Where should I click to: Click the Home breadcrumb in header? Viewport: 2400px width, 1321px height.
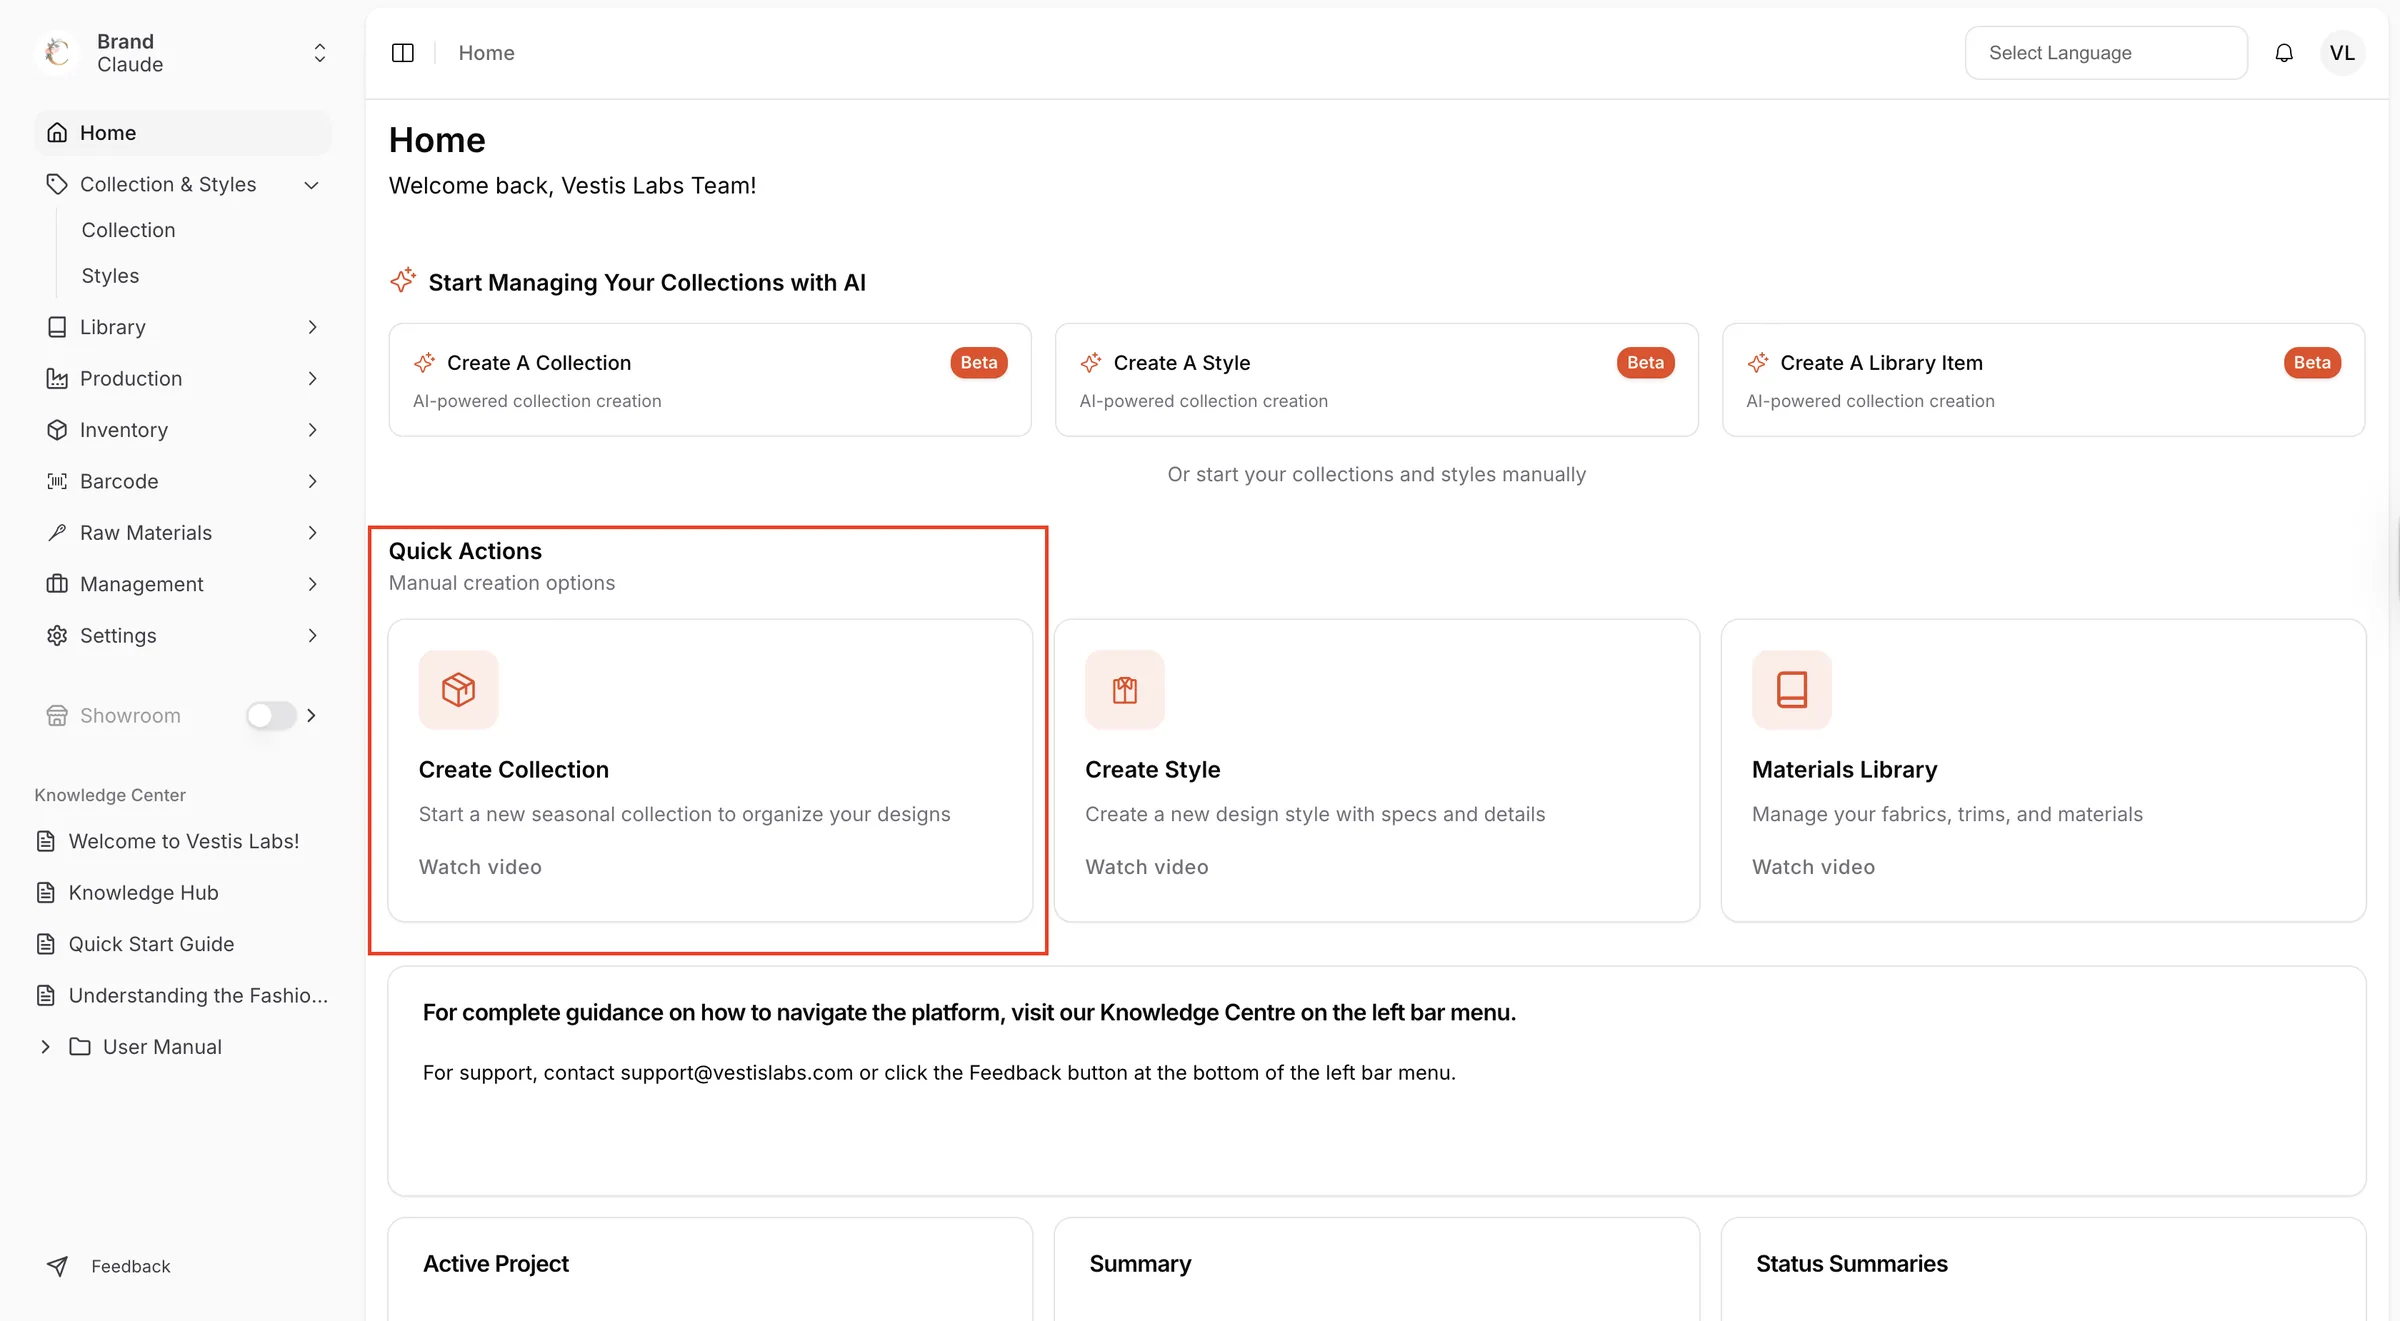pos(486,53)
